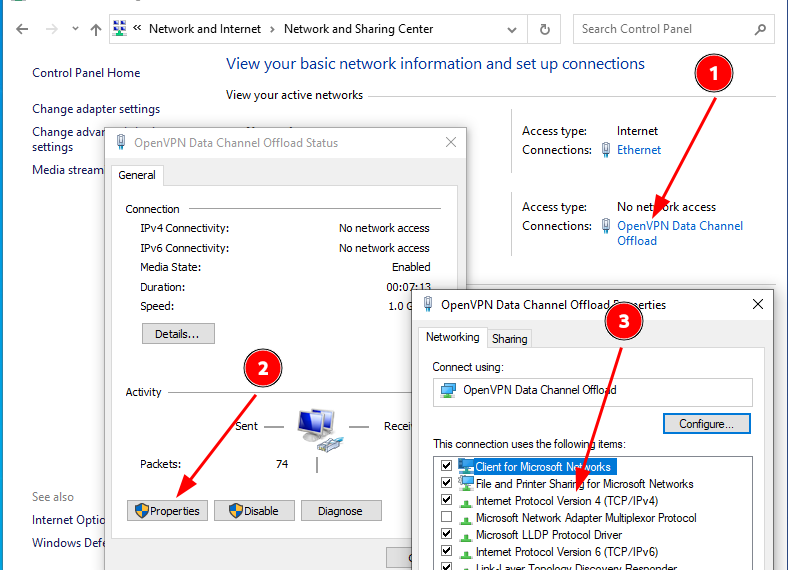Click Client for Microsoft Networks icon
The width and height of the screenshot is (788, 570).
466,466
